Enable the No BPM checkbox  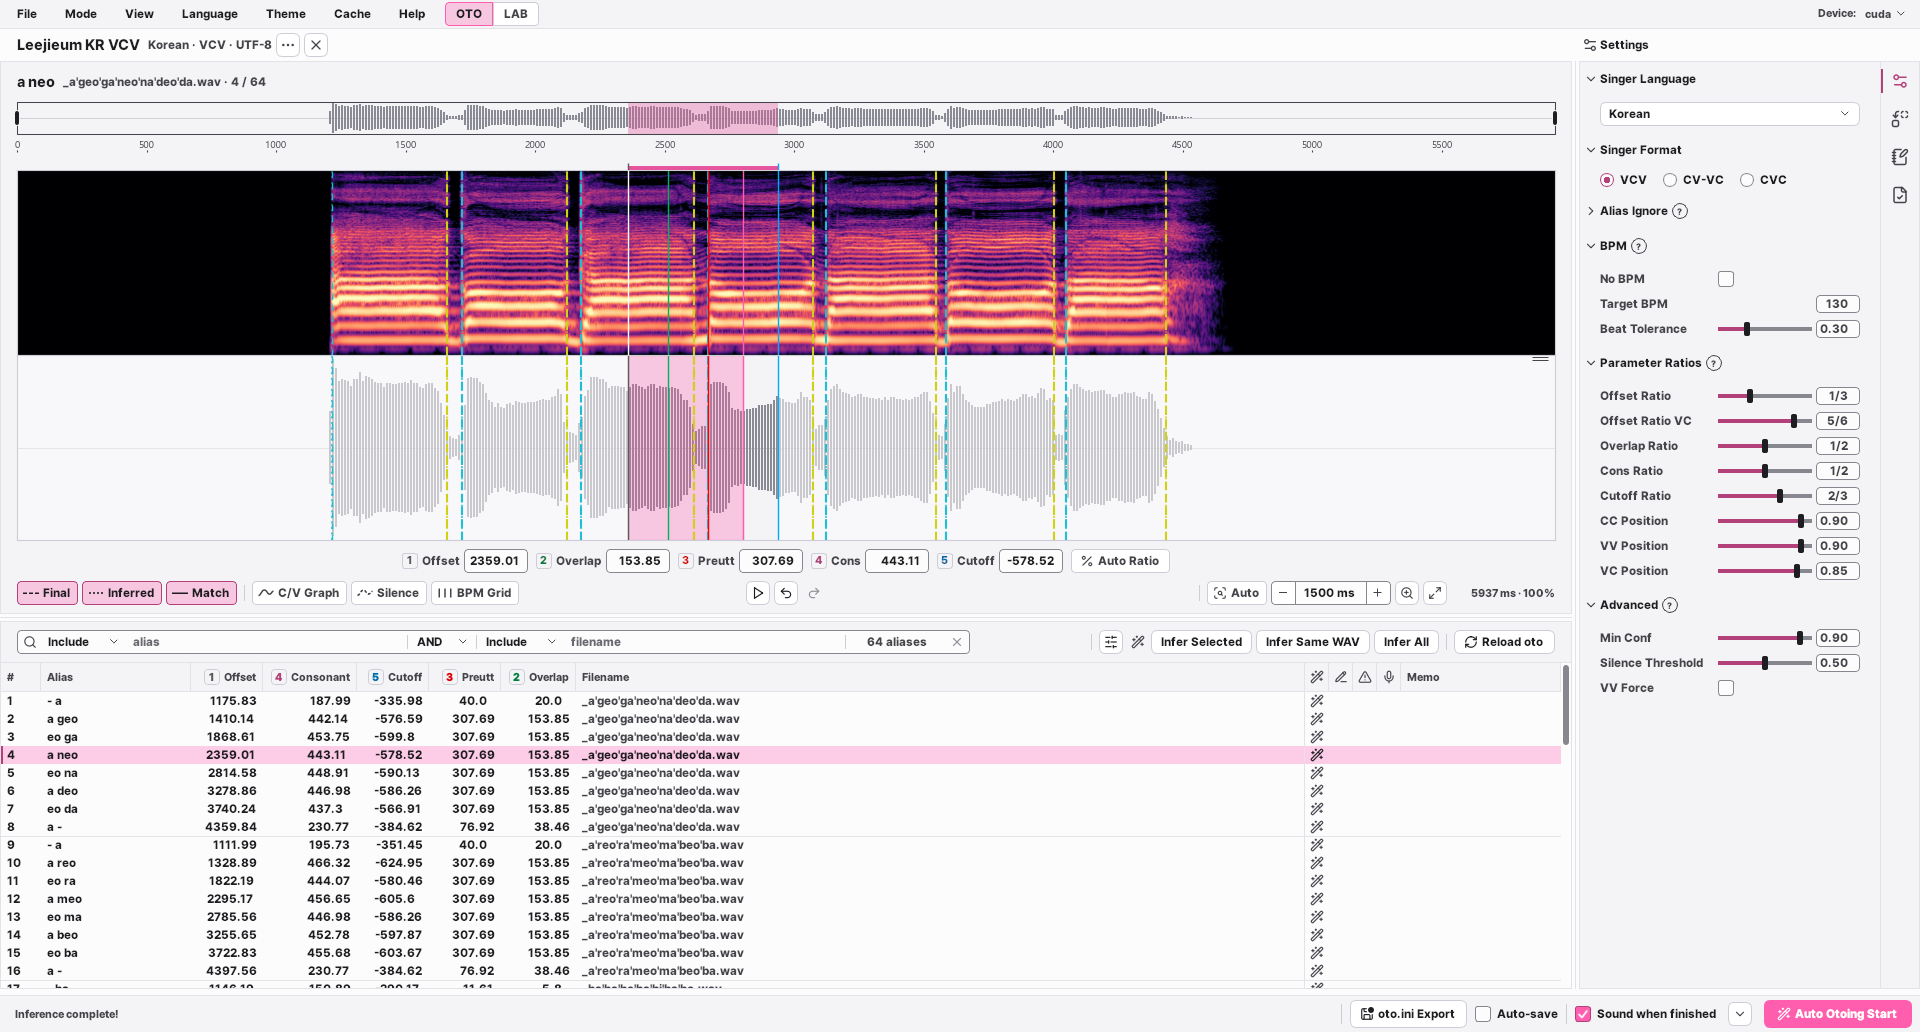(x=1726, y=279)
